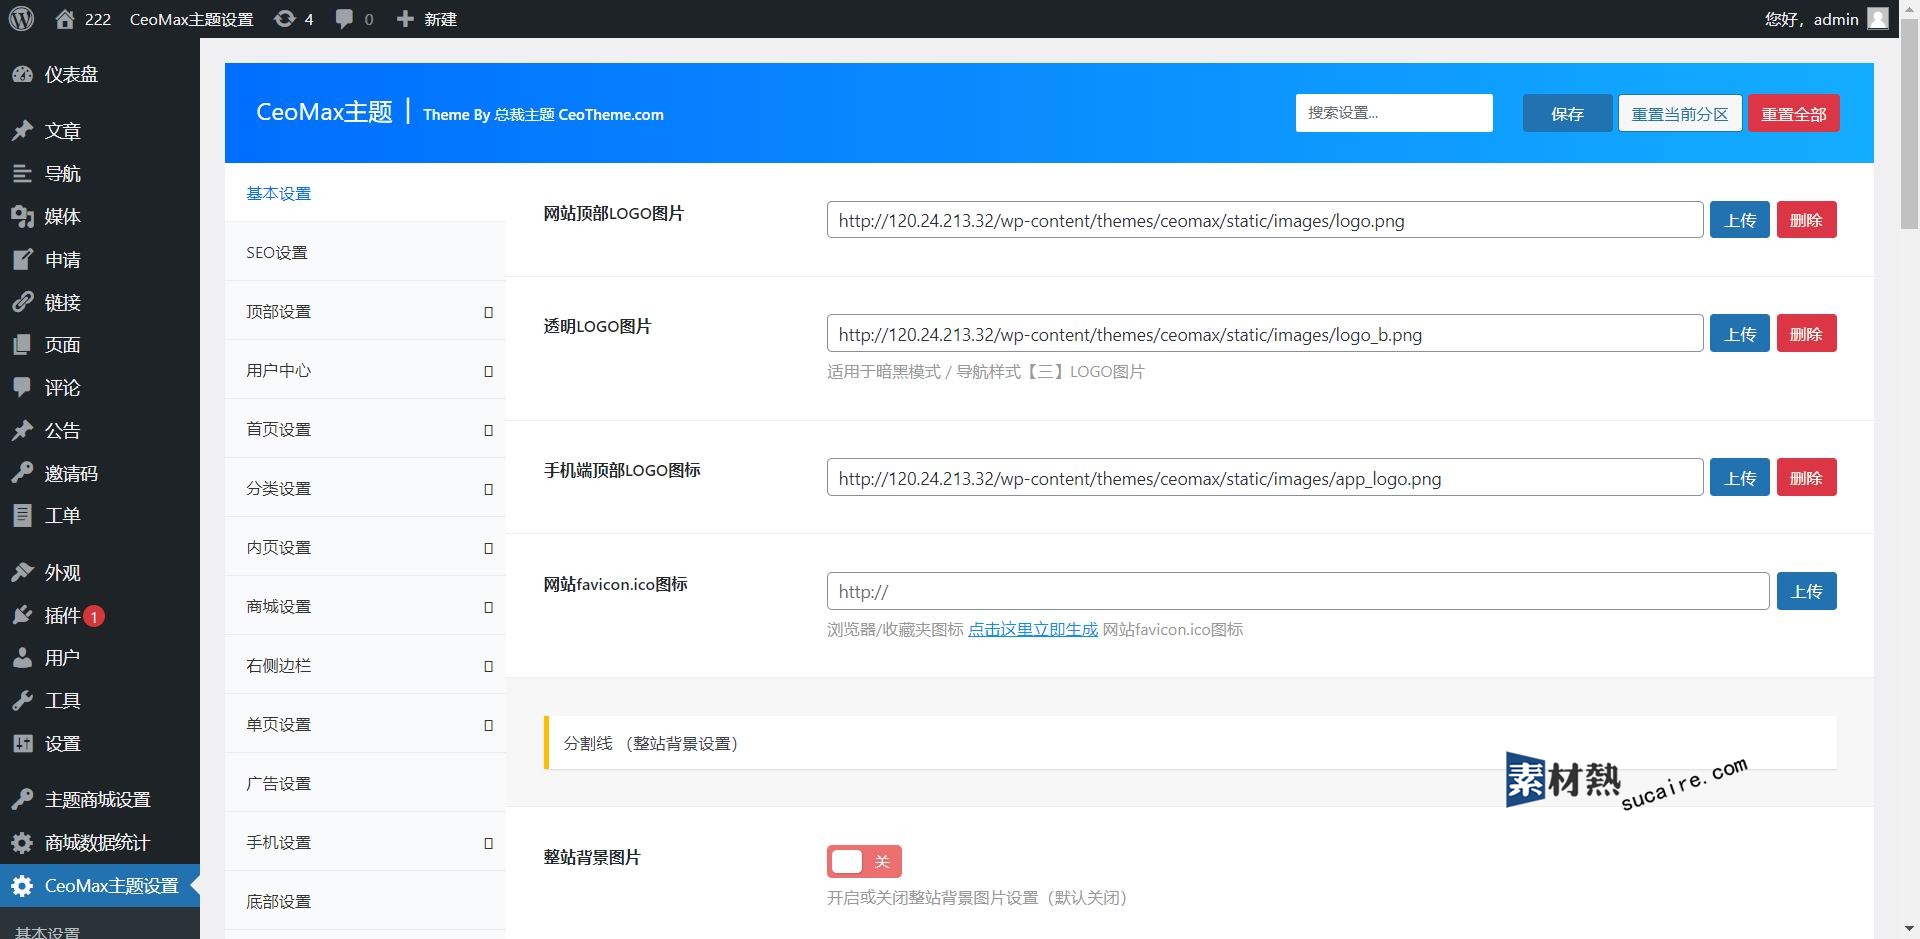Viewport: 1920px width, 939px height.
Task: Click the admin avatar icon
Action: (1878, 19)
